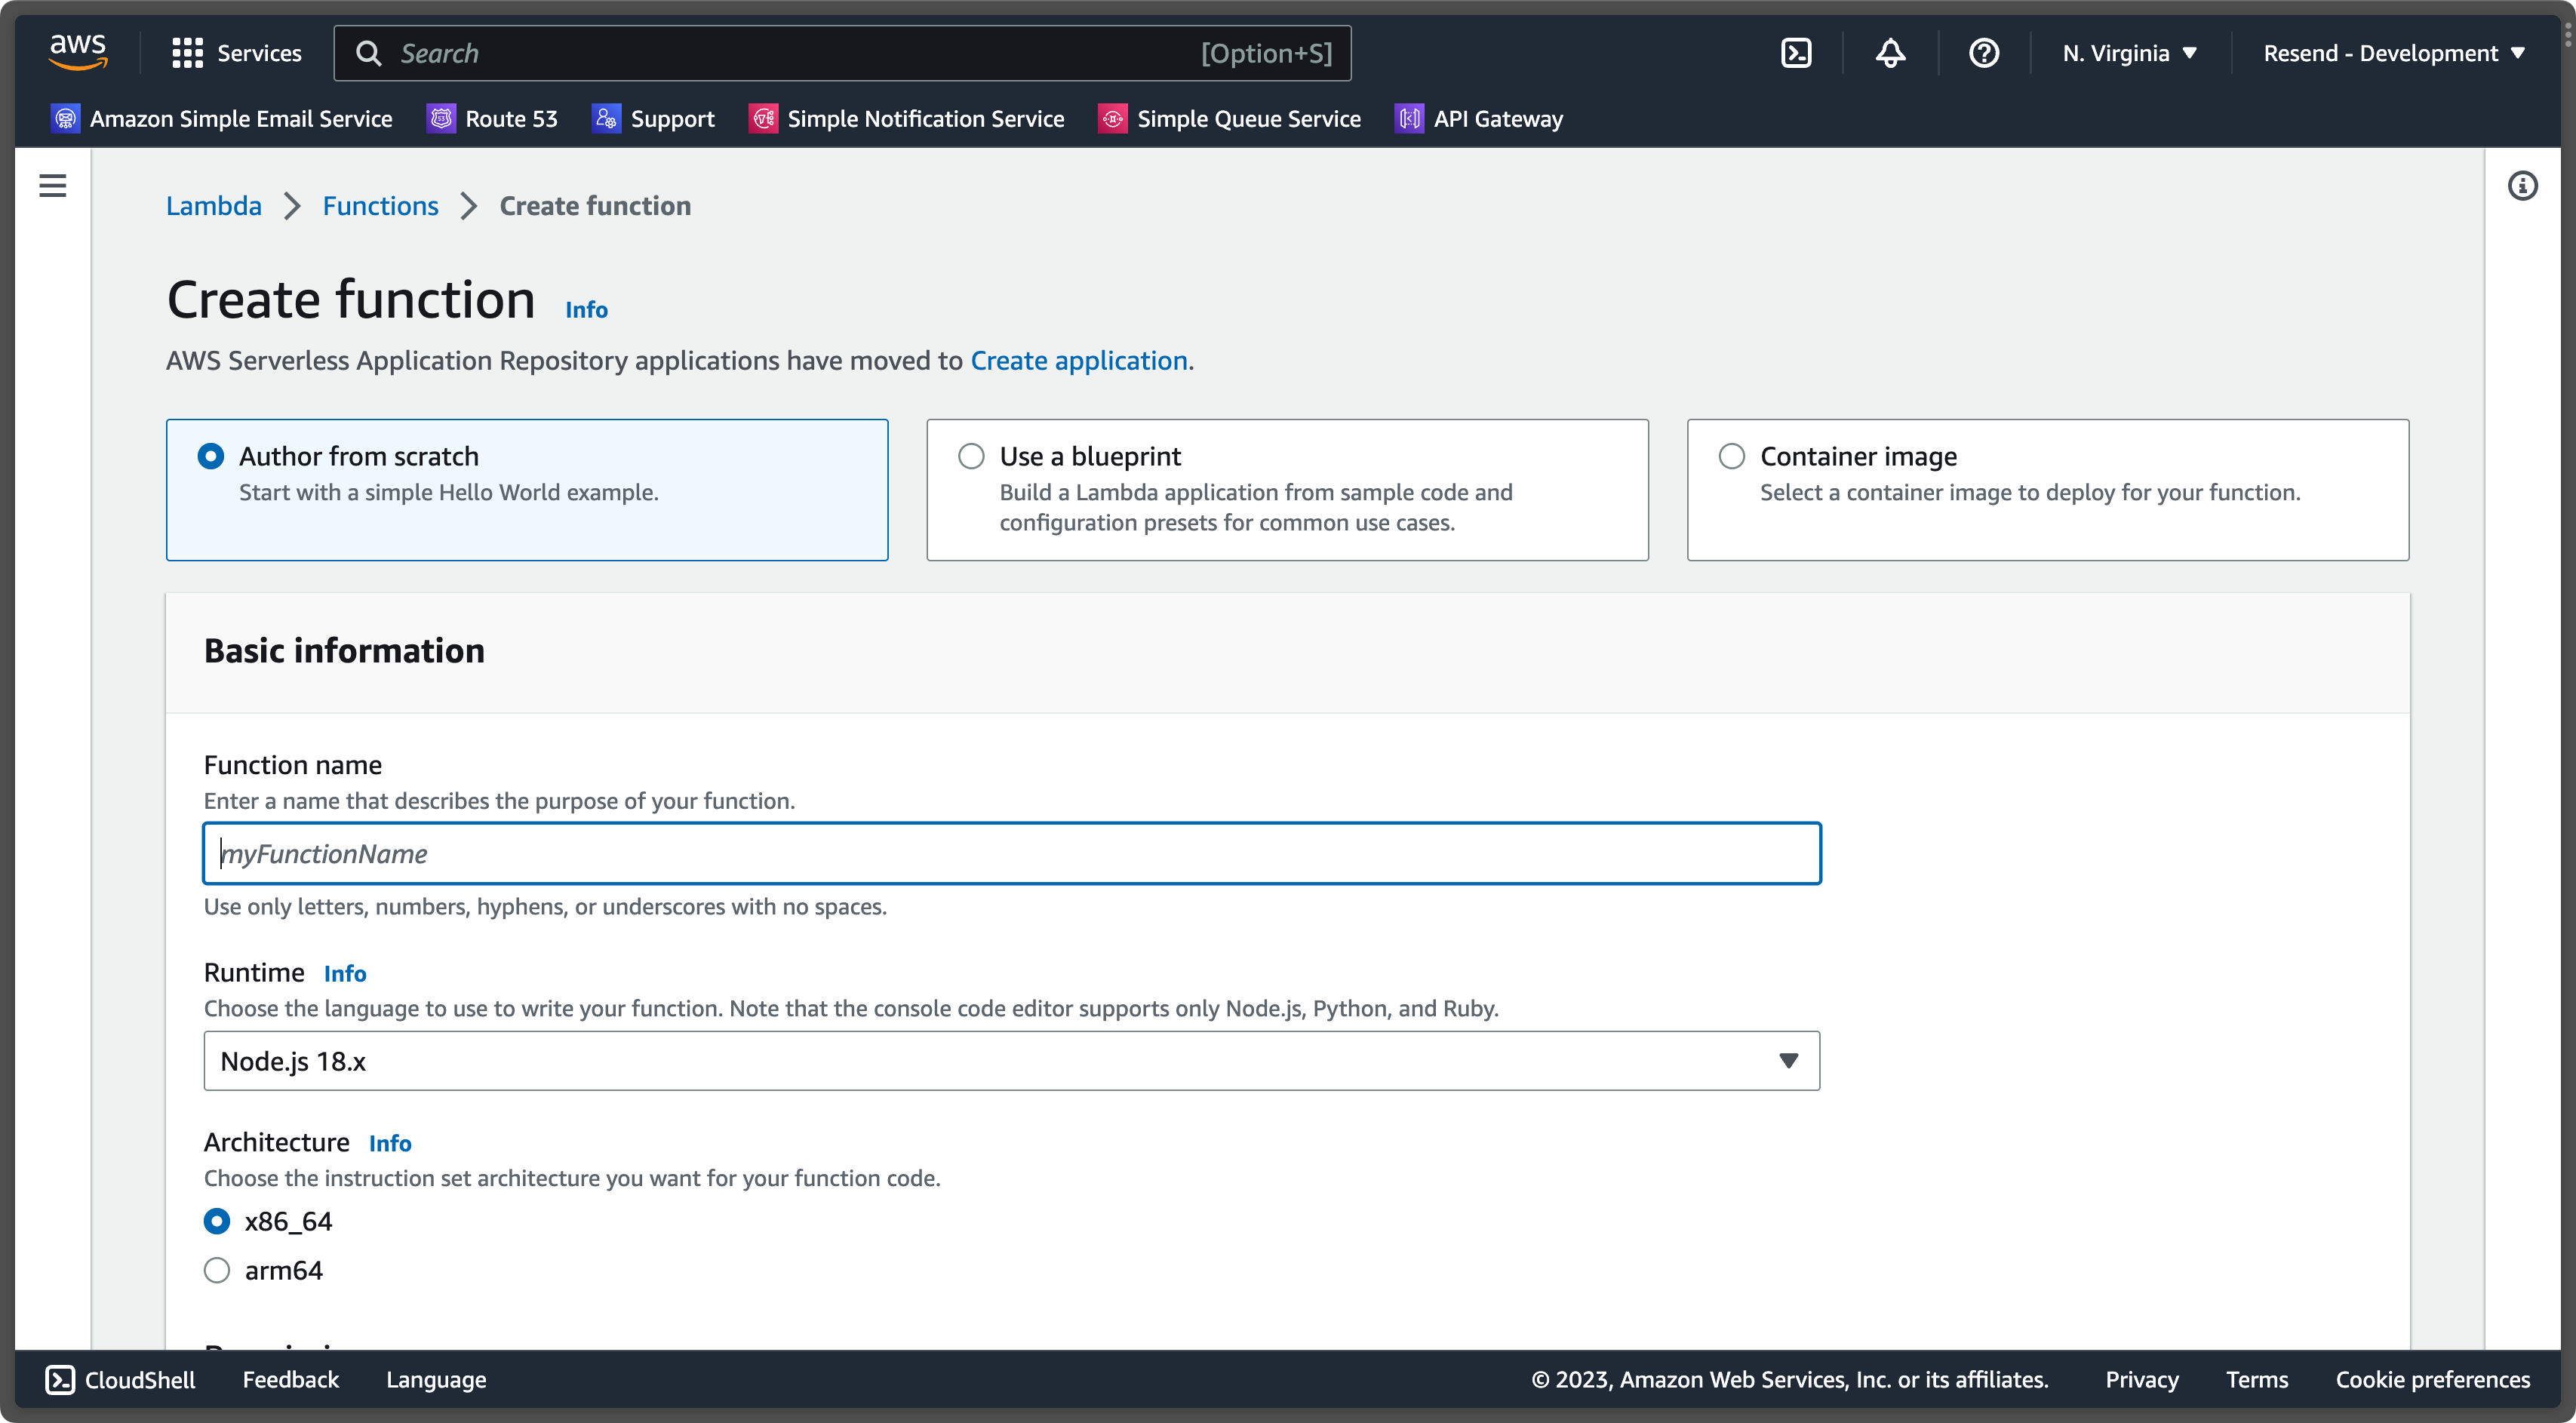The width and height of the screenshot is (2576, 1423).
Task: Click the AWS logo home icon
Action: pyautogui.click(x=78, y=52)
